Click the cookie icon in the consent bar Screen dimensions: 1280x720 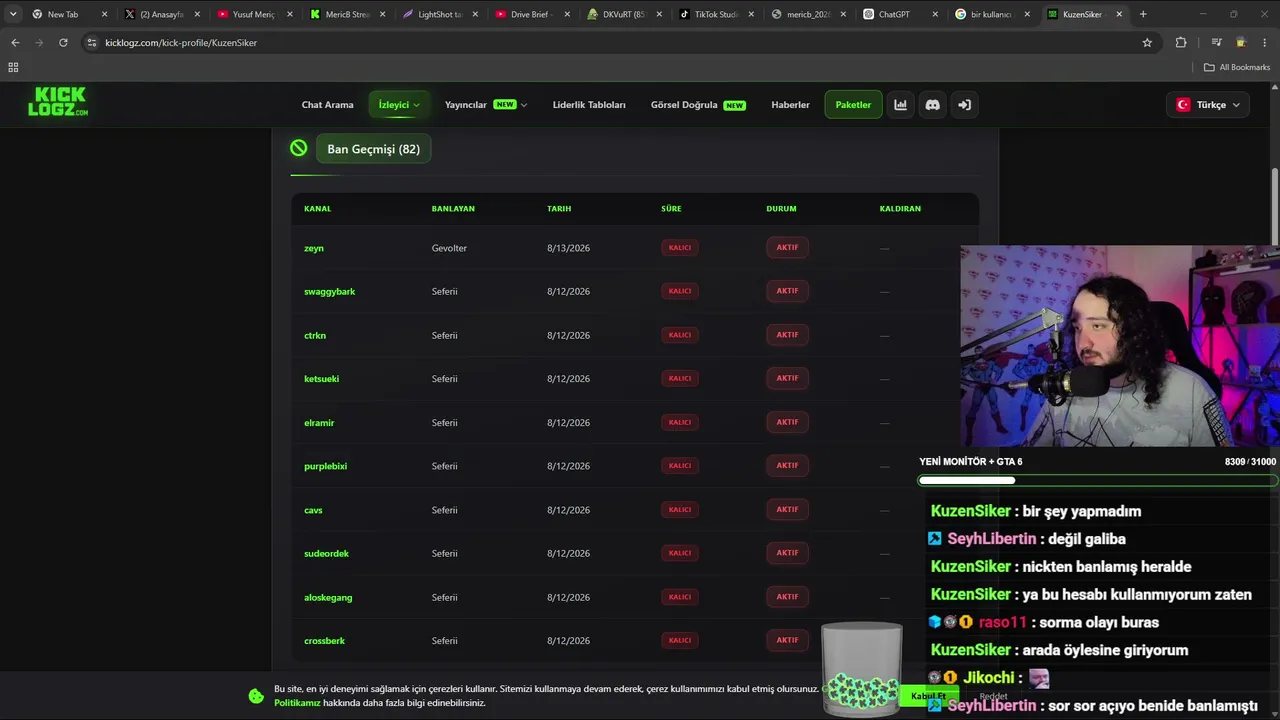tap(256, 696)
